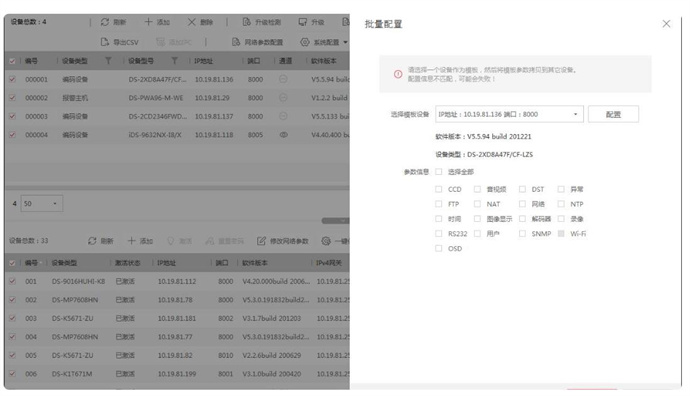Image resolution: width=690 pixels, height=396 pixels.
Task: Click channel eye icon in row 000004
Action: pyautogui.click(x=284, y=135)
